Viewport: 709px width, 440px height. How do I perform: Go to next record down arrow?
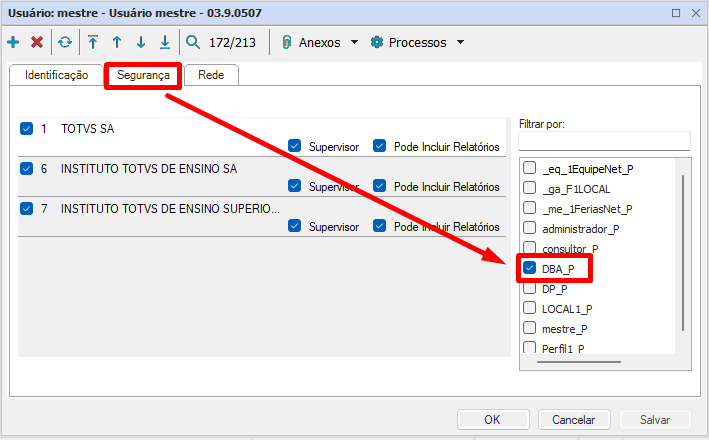pos(141,42)
